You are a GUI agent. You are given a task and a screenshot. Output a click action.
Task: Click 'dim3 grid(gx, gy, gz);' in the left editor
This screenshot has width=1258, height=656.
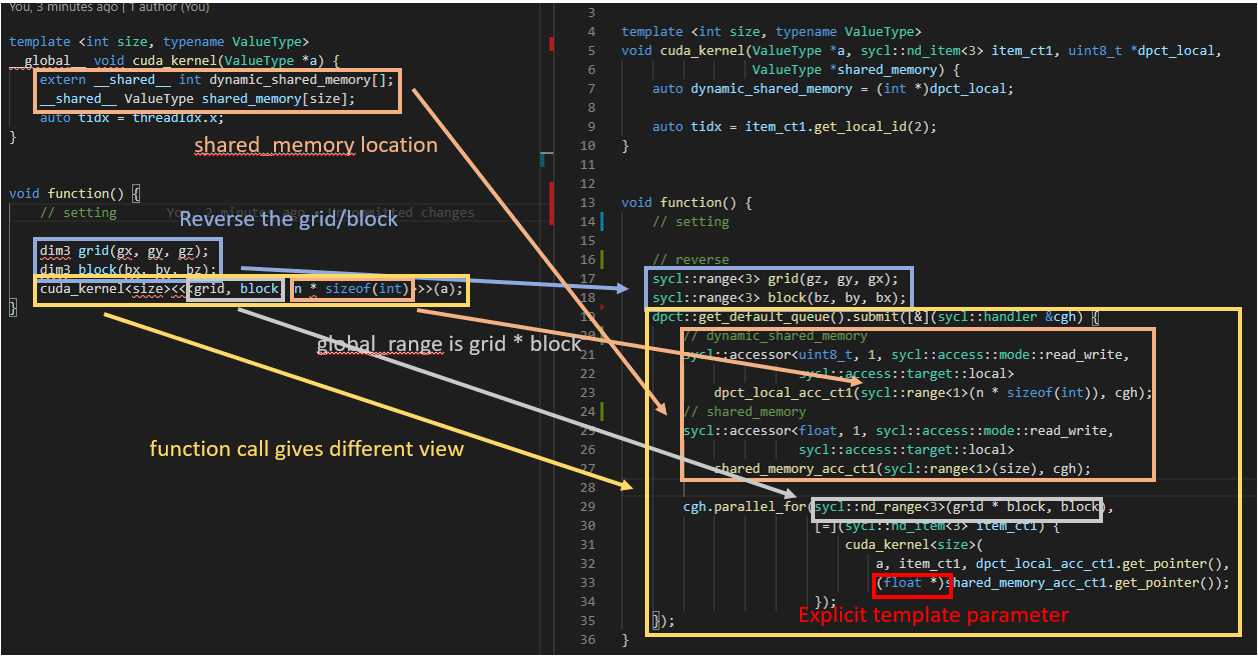[124, 251]
